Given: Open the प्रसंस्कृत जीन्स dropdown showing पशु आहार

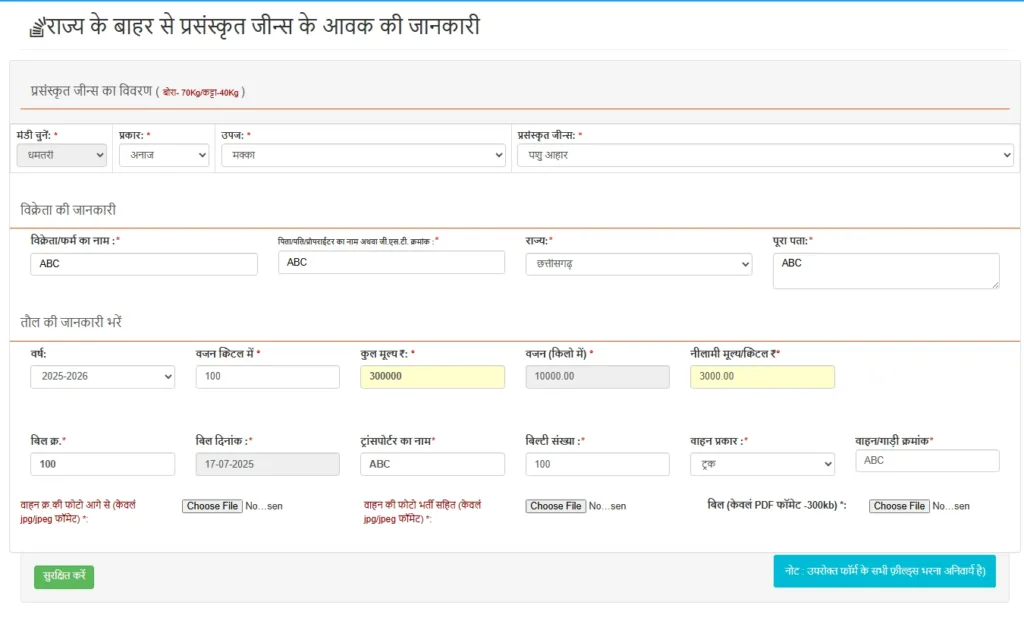Looking at the screenshot, I should [762, 155].
